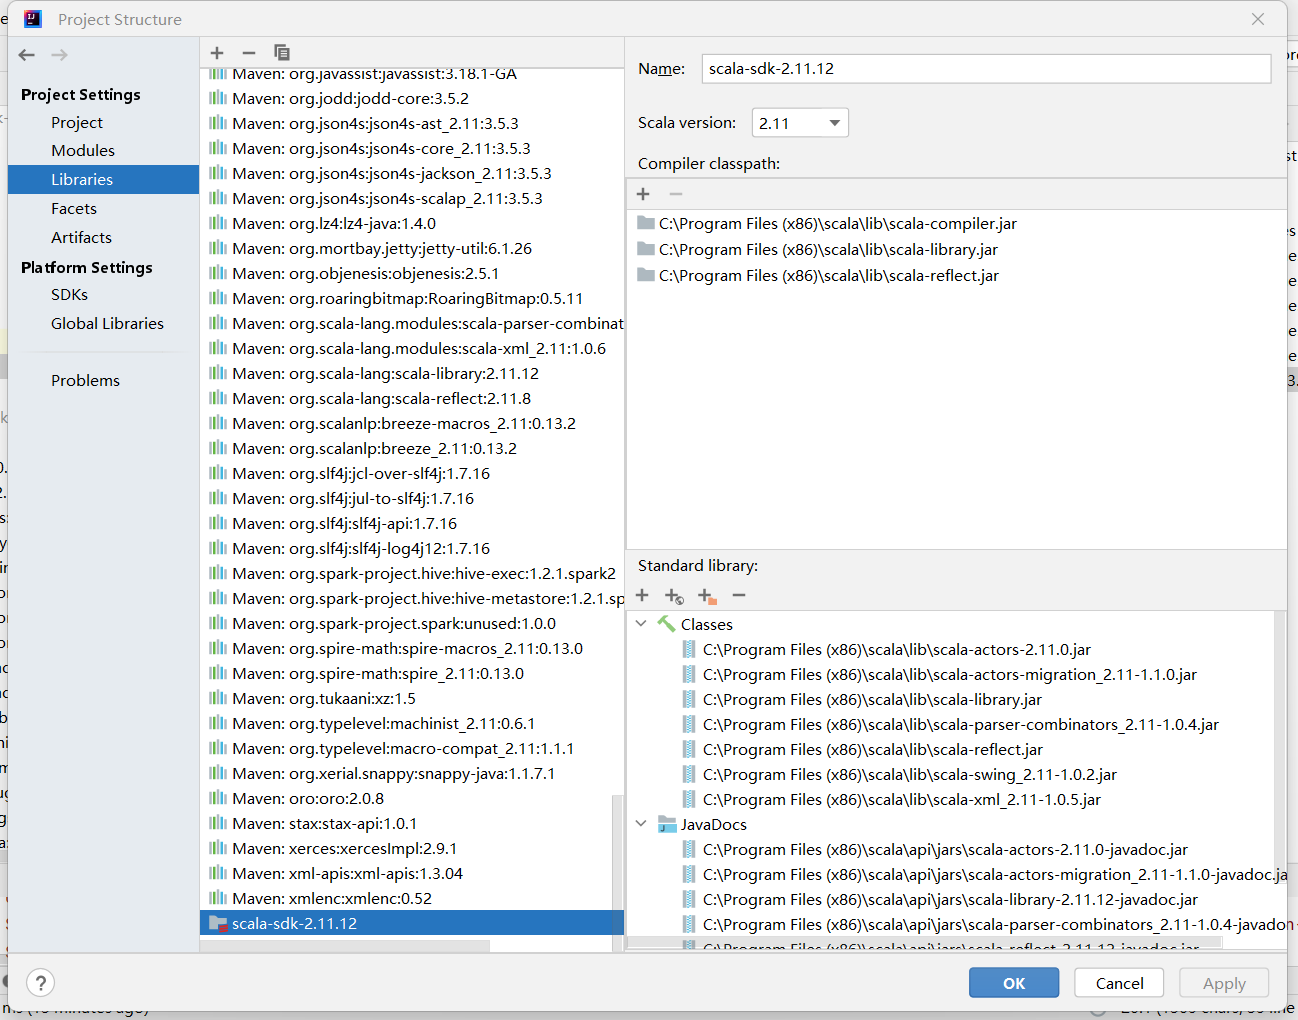The image size is (1298, 1020).
Task: Select Maven: org.objenesis:objenesis:2.5.1
Action: pyautogui.click(x=412, y=273)
